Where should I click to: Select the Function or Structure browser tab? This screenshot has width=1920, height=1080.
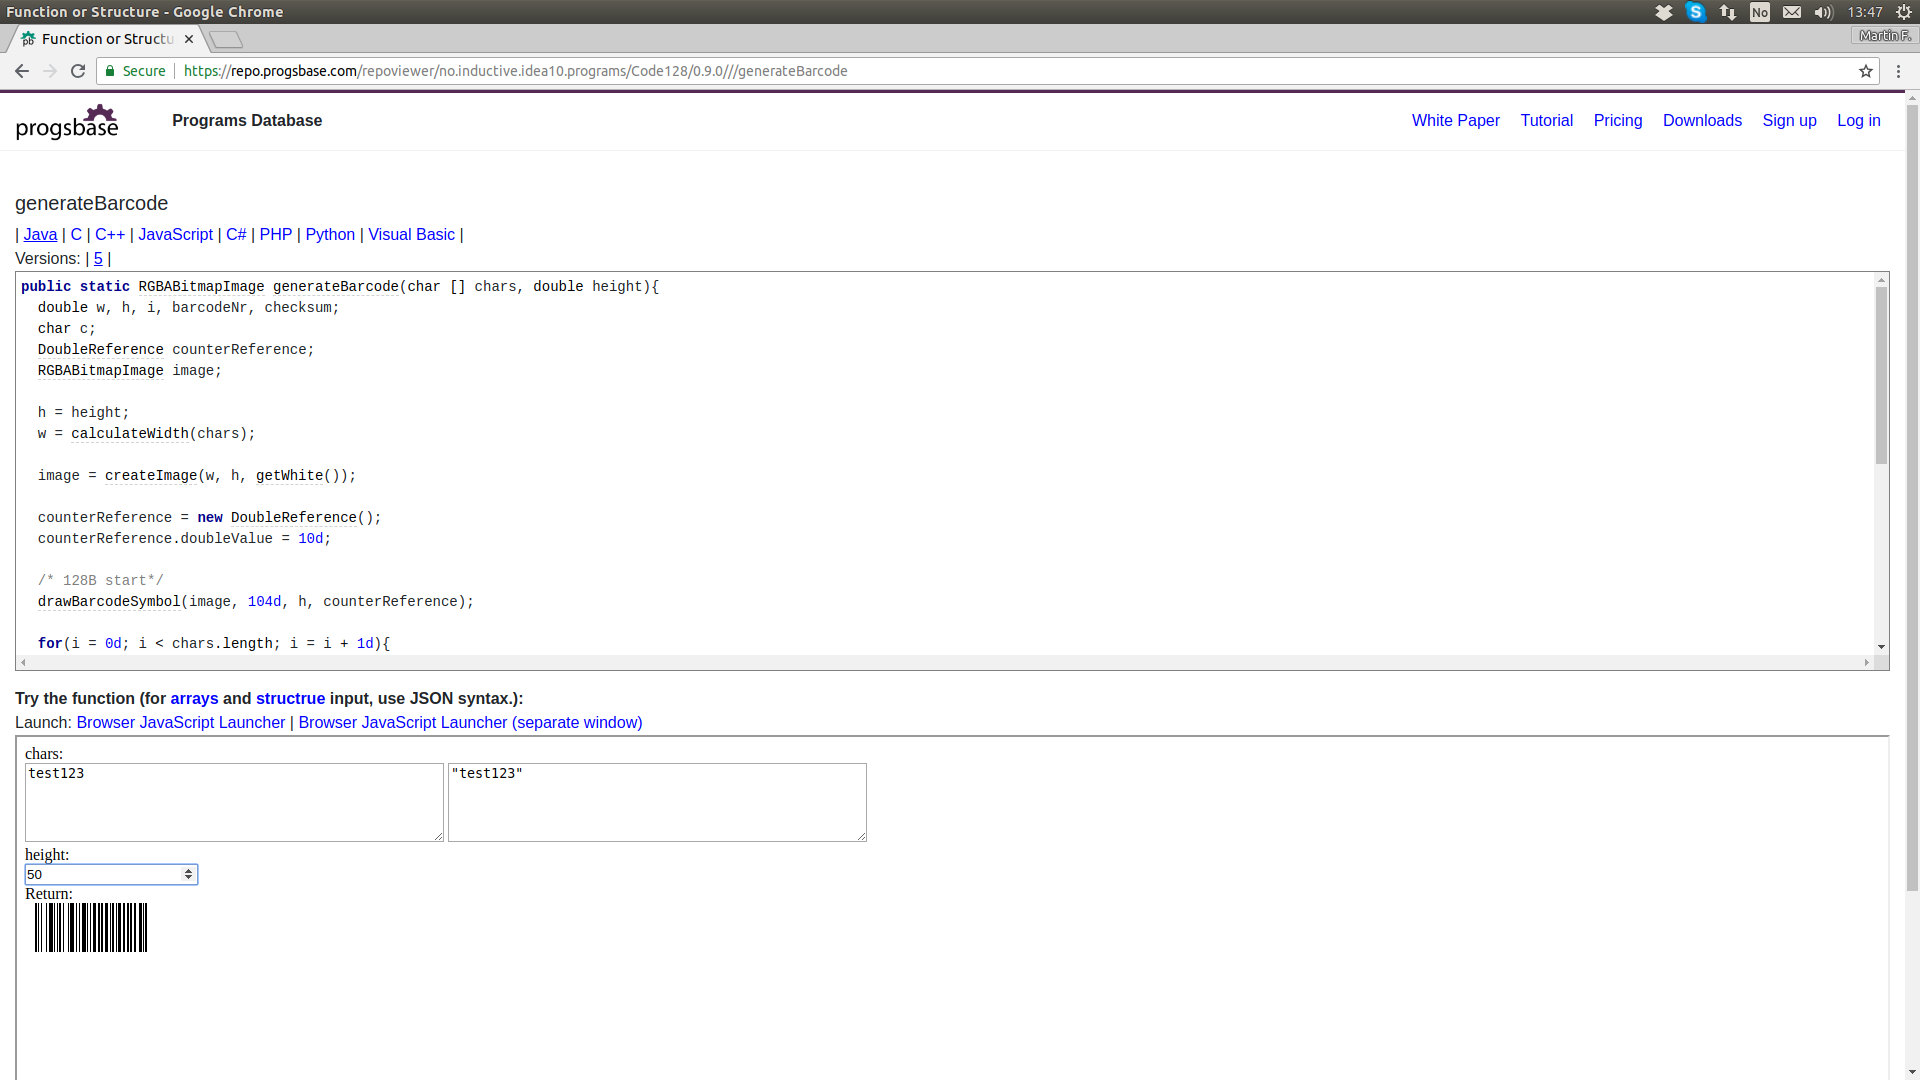[107, 39]
